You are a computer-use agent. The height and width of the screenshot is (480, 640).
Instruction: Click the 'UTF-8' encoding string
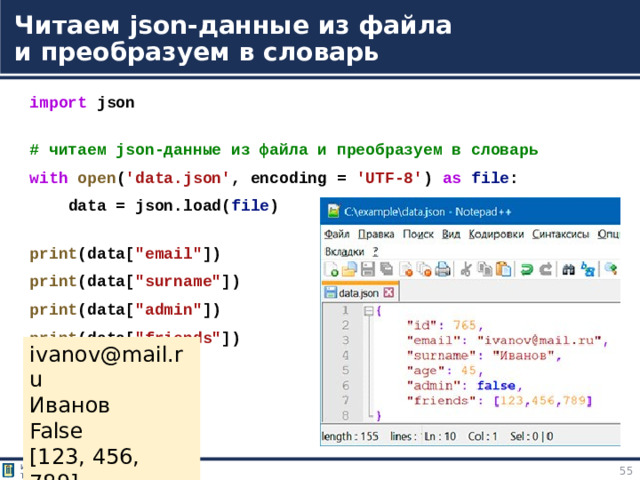point(389,178)
